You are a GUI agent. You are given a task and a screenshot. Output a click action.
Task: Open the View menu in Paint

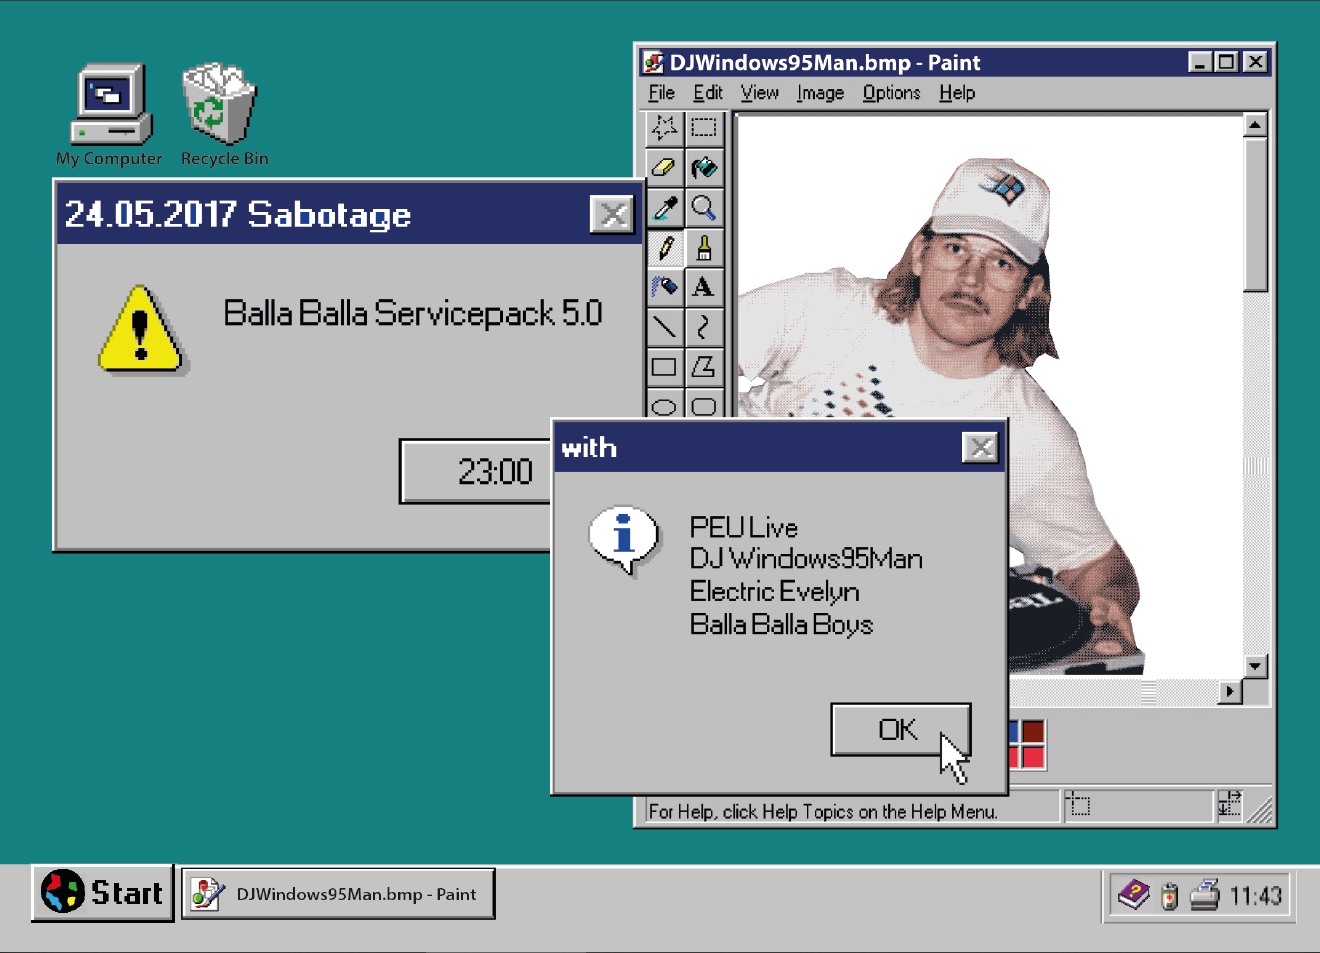[x=760, y=93]
